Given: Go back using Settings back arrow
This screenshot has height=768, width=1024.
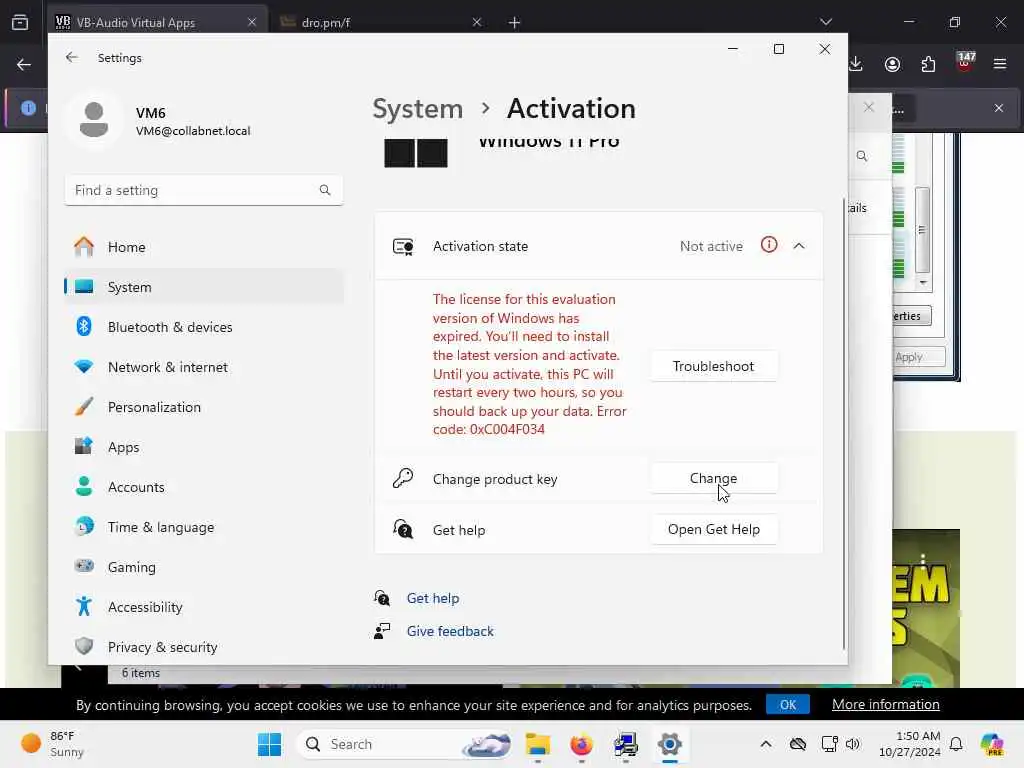Looking at the screenshot, I should point(72,57).
